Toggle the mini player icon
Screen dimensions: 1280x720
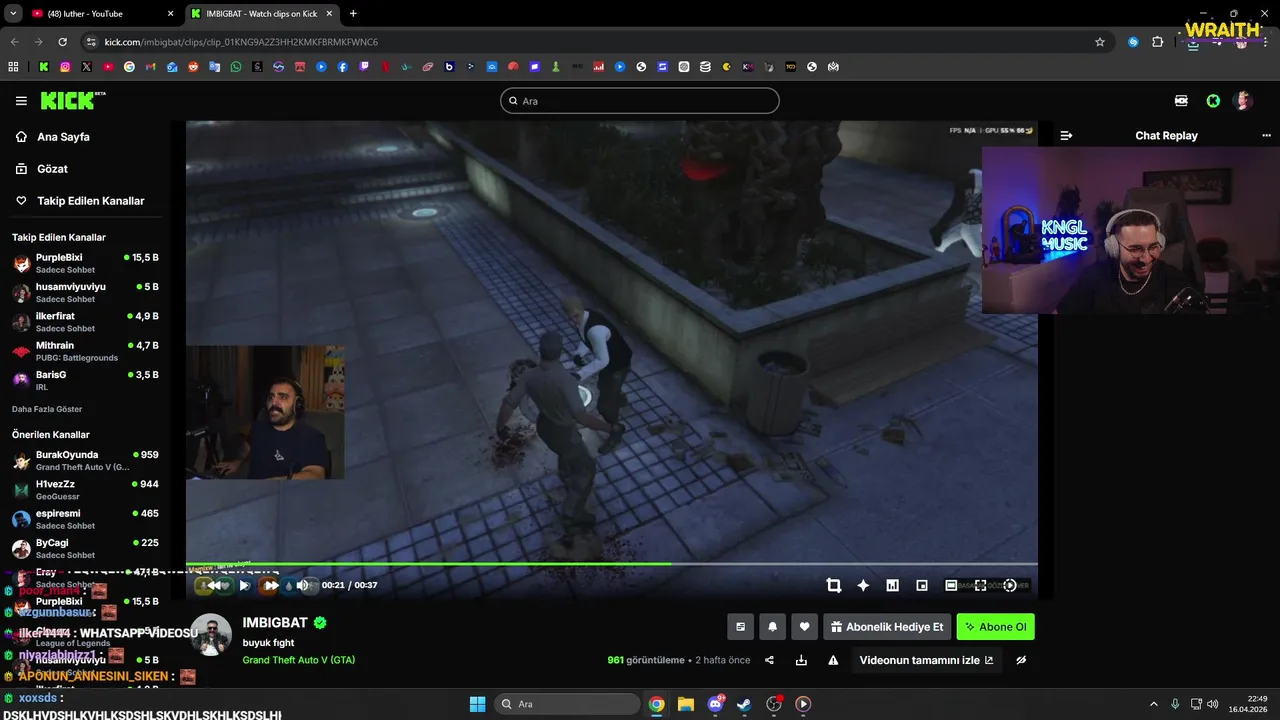tap(922, 586)
